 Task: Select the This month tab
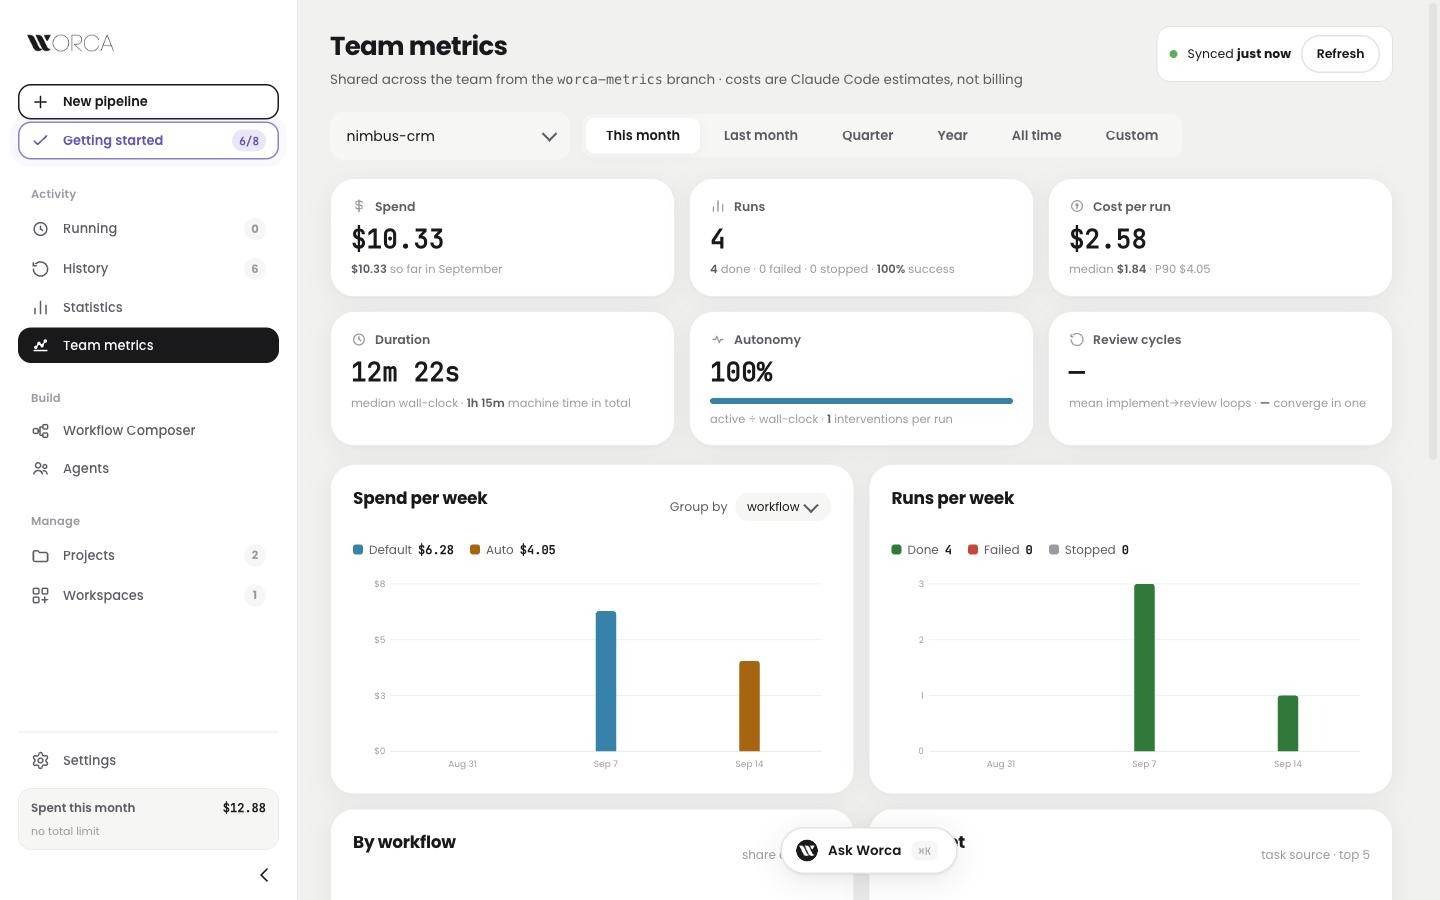tap(643, 136)
